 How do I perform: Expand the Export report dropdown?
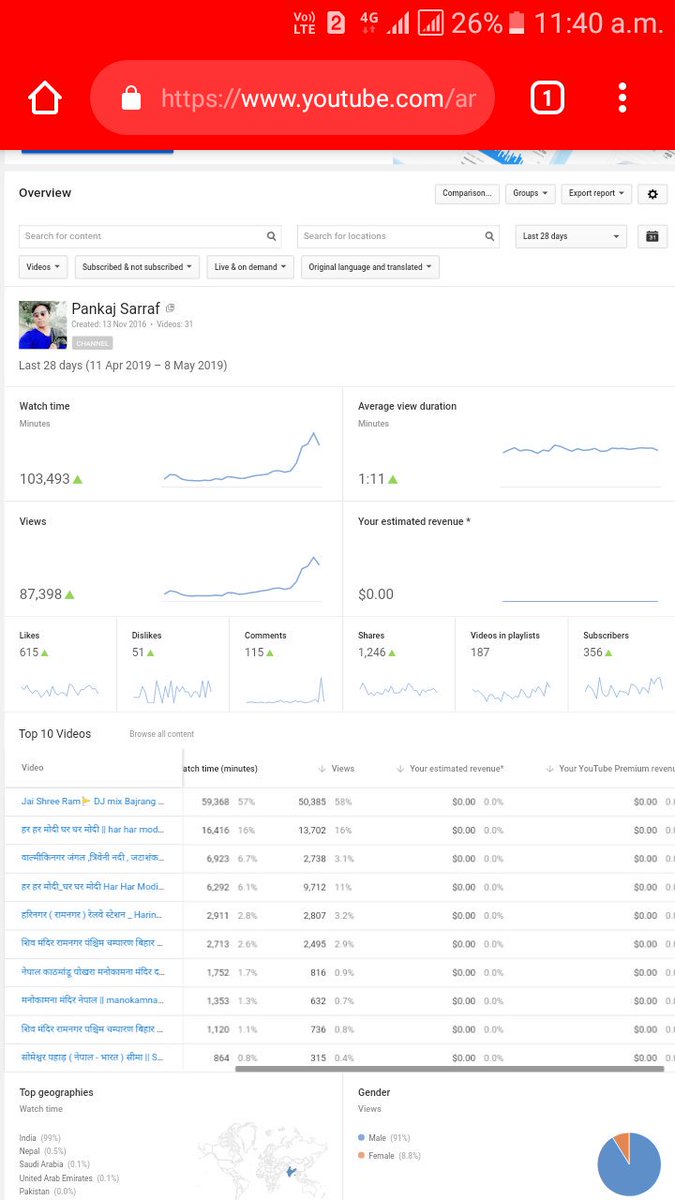(x=597, y=194)
